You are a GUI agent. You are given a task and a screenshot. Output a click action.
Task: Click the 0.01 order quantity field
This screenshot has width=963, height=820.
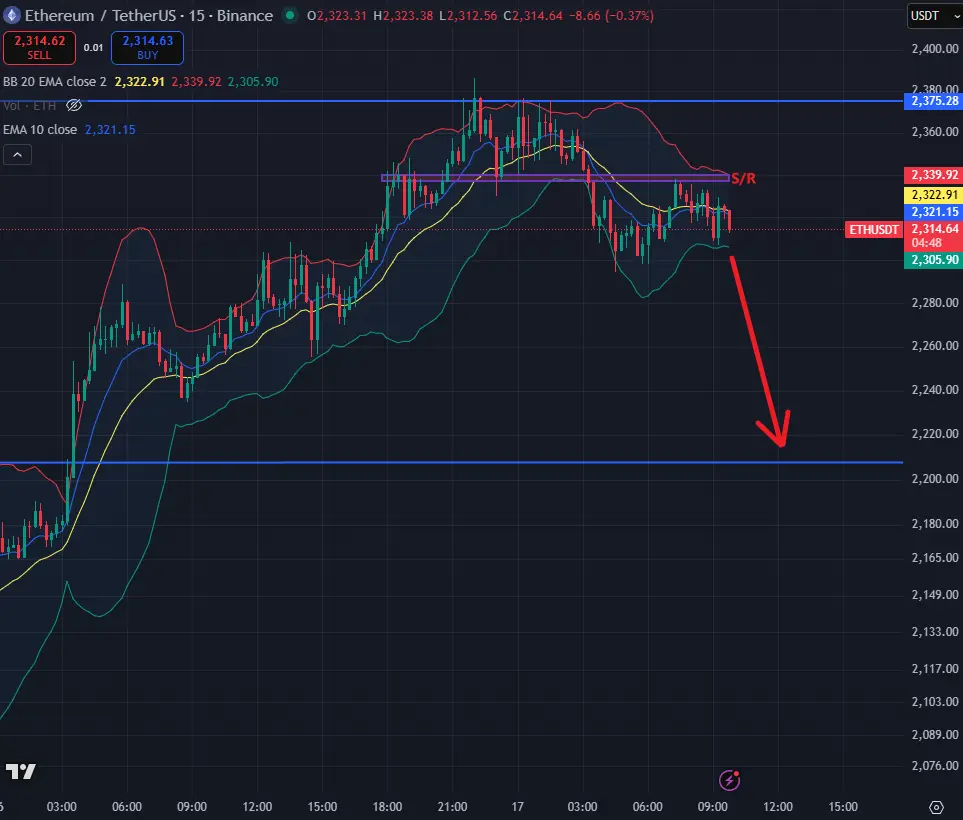click(x=92, y=46)
